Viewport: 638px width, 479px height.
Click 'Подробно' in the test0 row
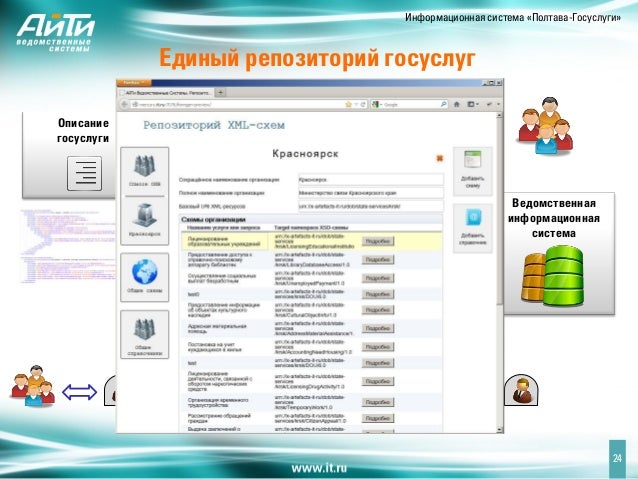(378, 294)
